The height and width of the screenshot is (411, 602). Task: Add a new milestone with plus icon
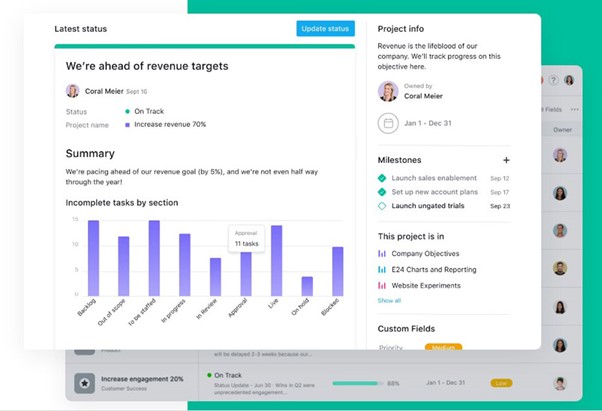pyautogui.click(x=506, y=160)
